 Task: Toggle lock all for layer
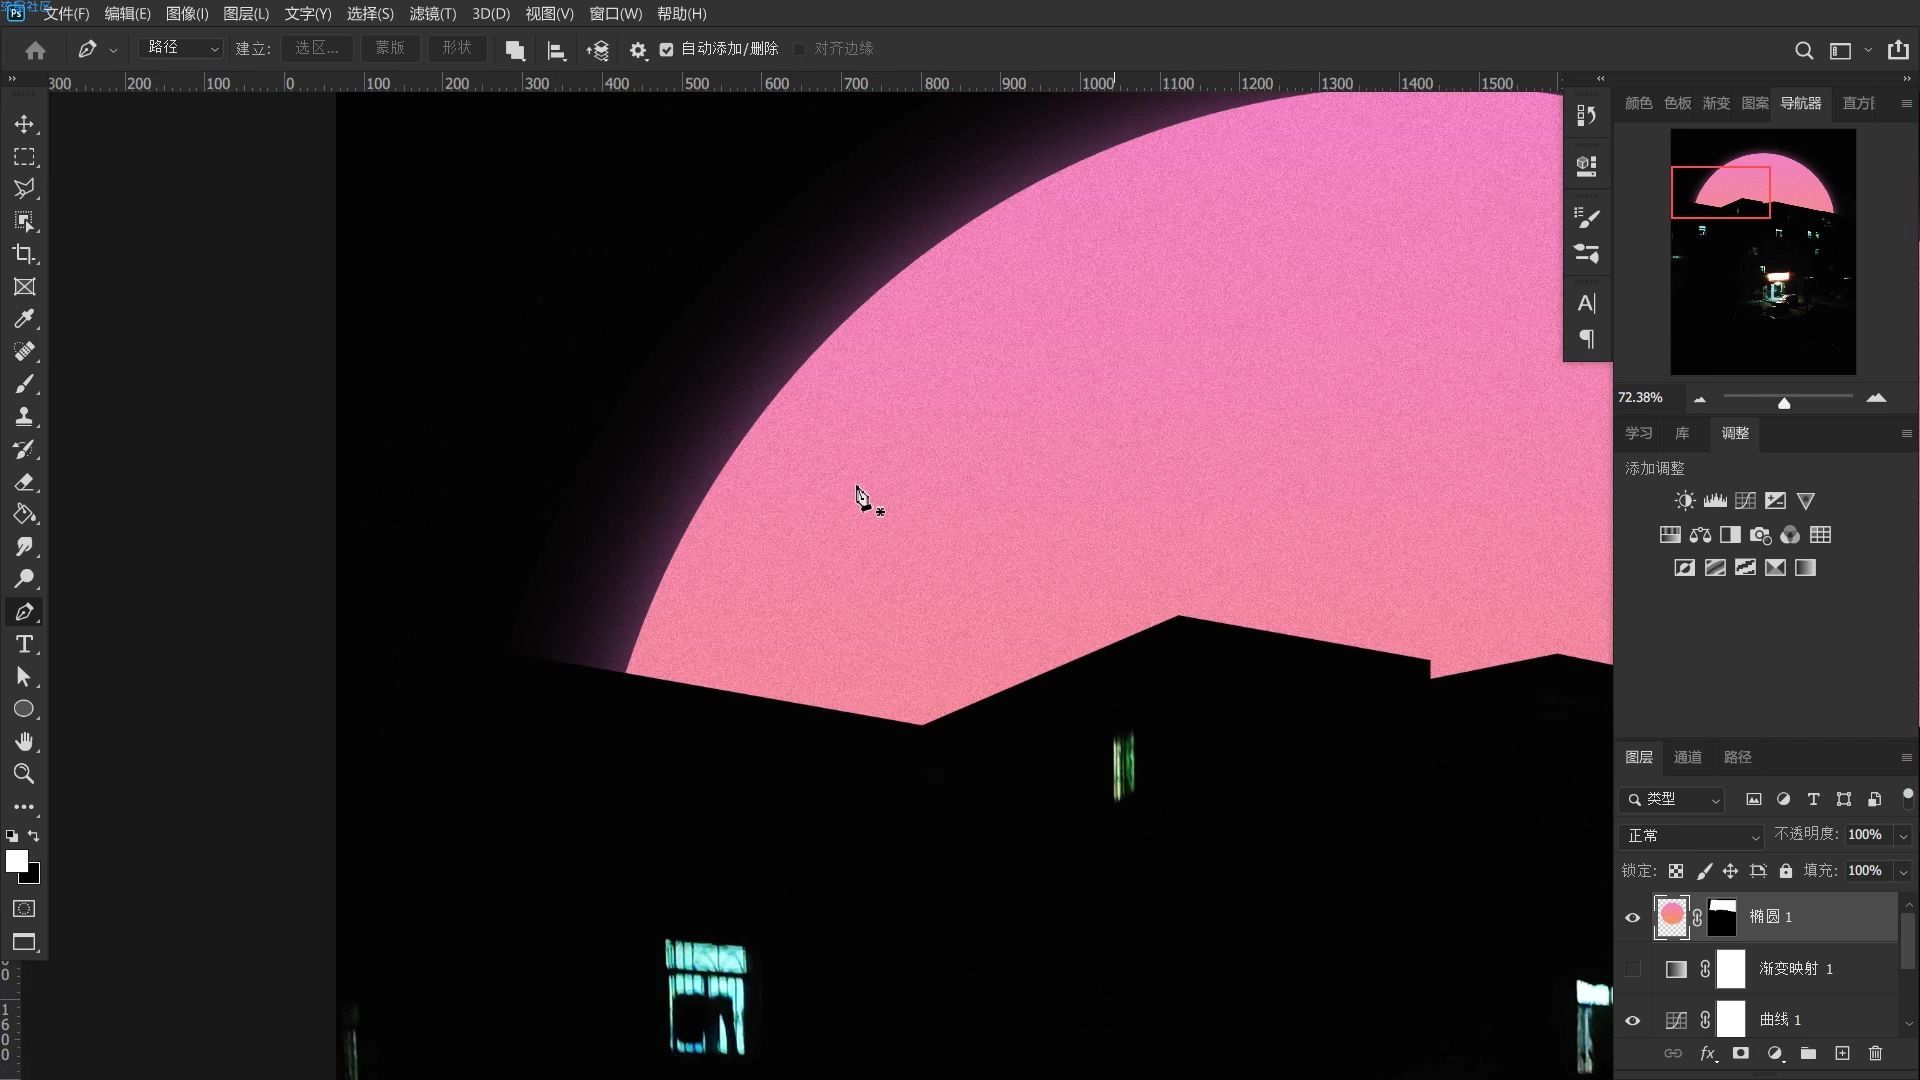(1786, 871)
